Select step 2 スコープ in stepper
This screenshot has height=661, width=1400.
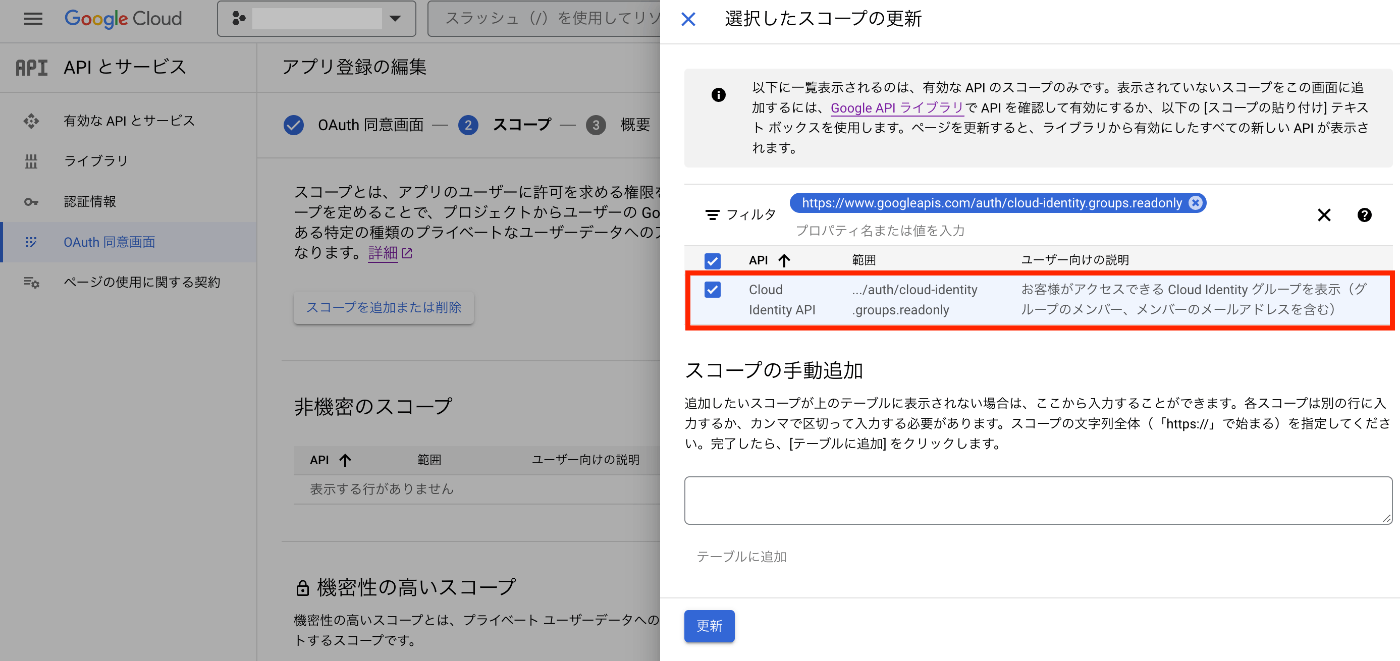coord(504,125)
